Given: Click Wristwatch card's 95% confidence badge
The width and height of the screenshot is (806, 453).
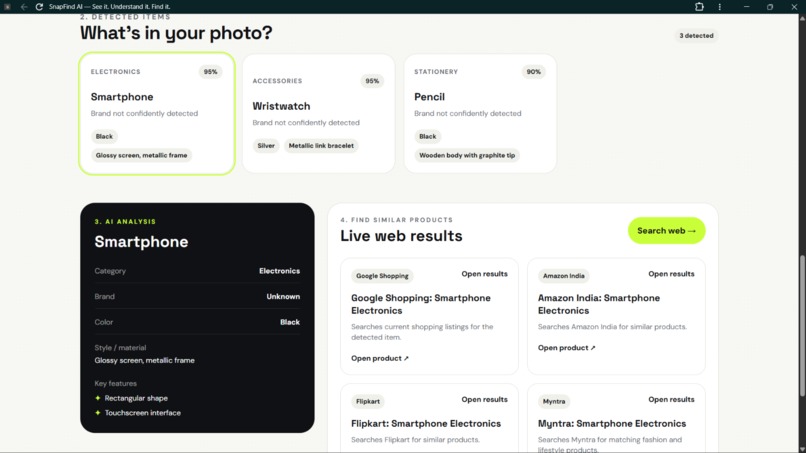Looking at the screenshot, I should [372, 81].
